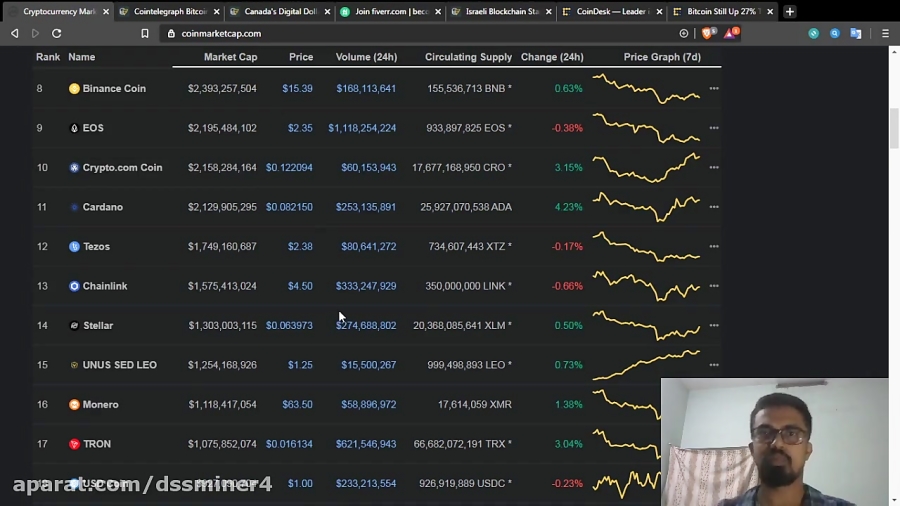900x506 pixels.
Task: Click the UNUS SED LEO logo icon
Action: coord(74,365)
